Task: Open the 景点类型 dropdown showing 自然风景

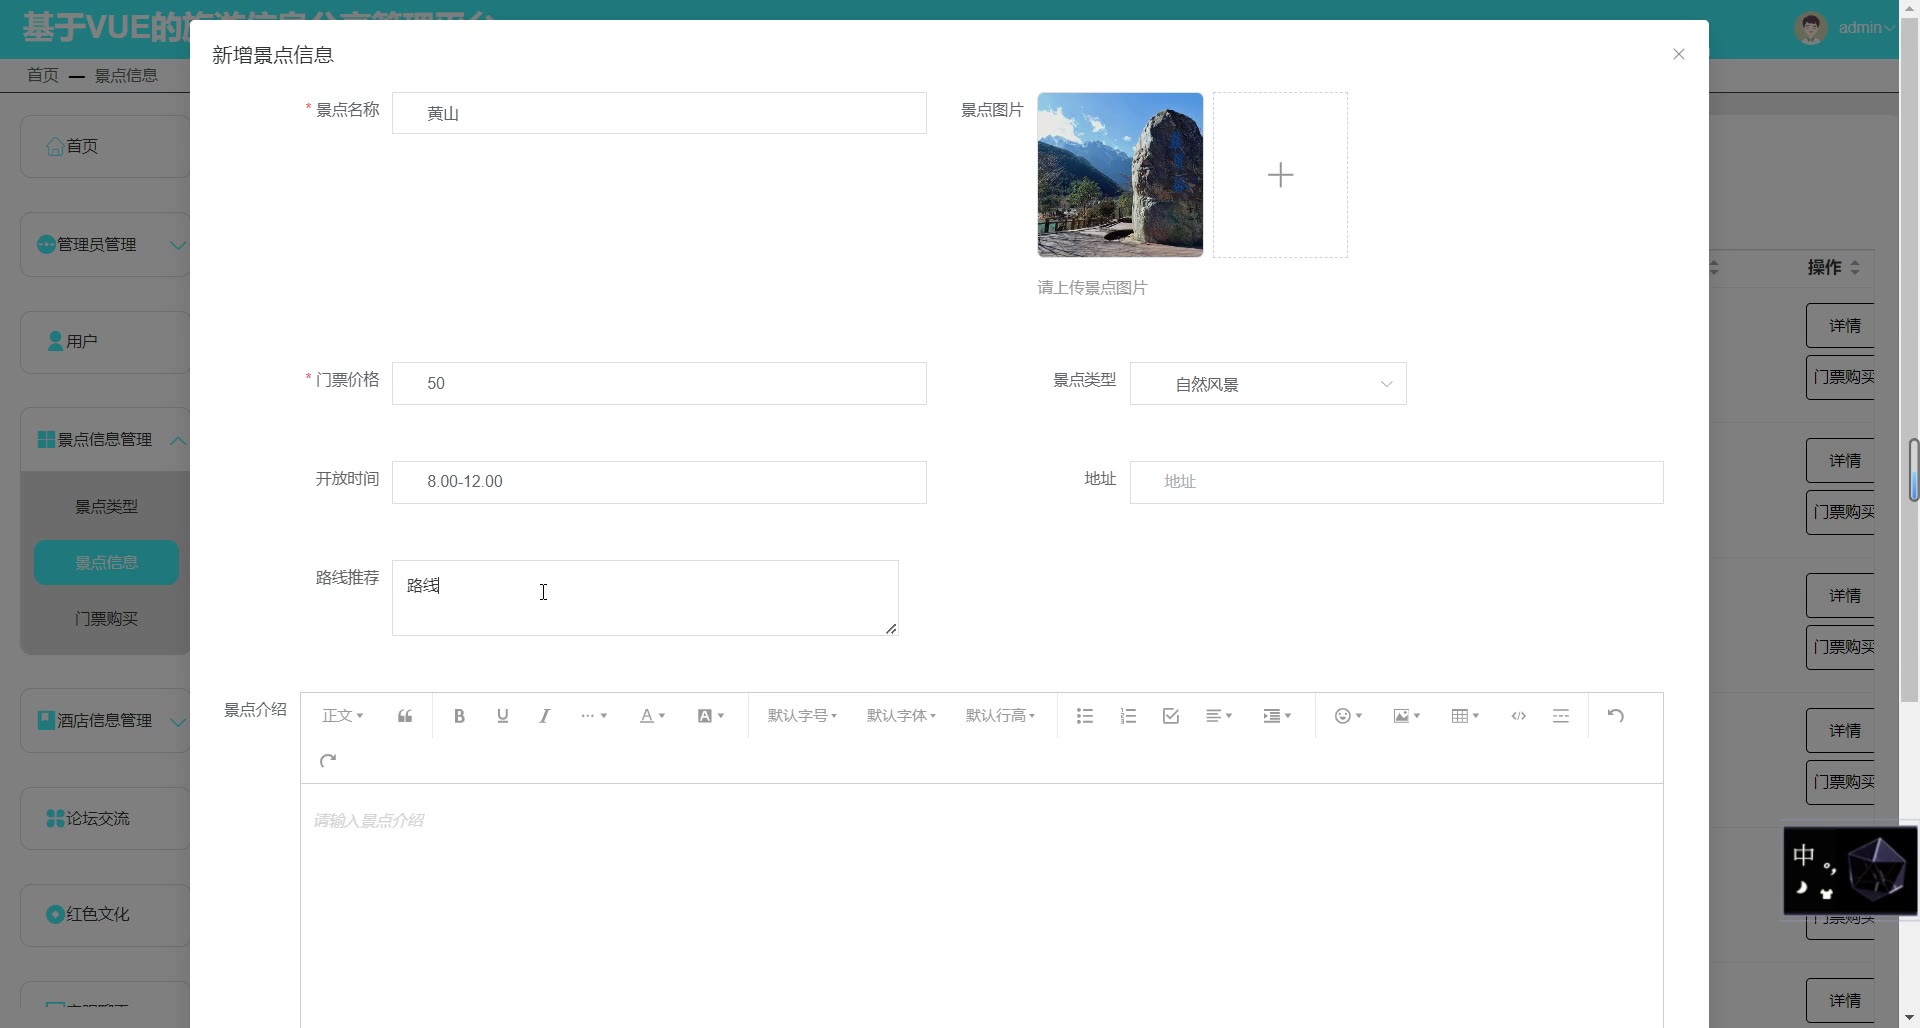Action: click(1267, 384)
